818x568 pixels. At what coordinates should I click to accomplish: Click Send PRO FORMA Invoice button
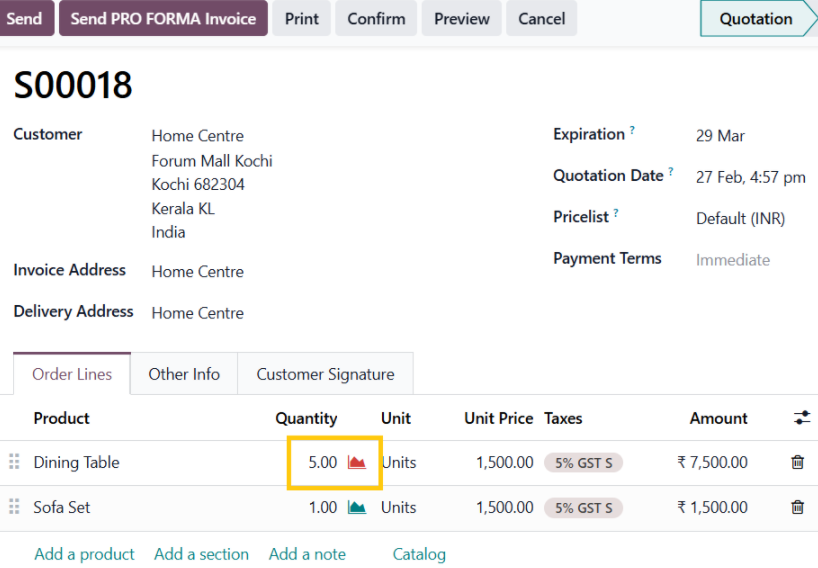pos(163,19)
